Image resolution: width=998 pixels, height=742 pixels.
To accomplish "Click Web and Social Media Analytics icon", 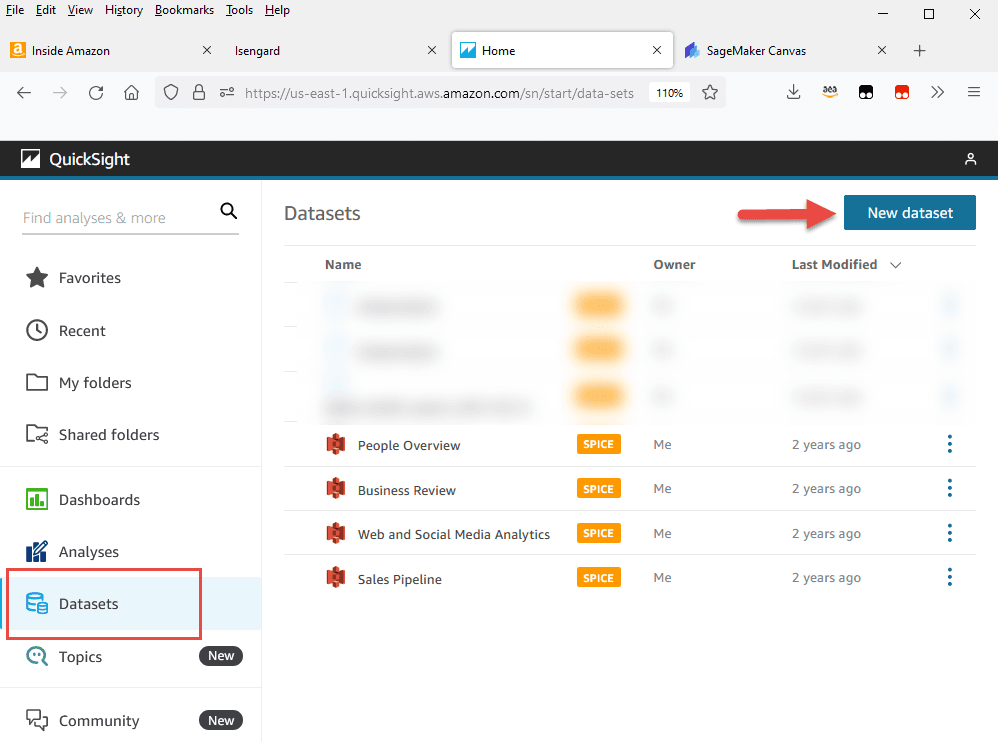I will (335, 533).
